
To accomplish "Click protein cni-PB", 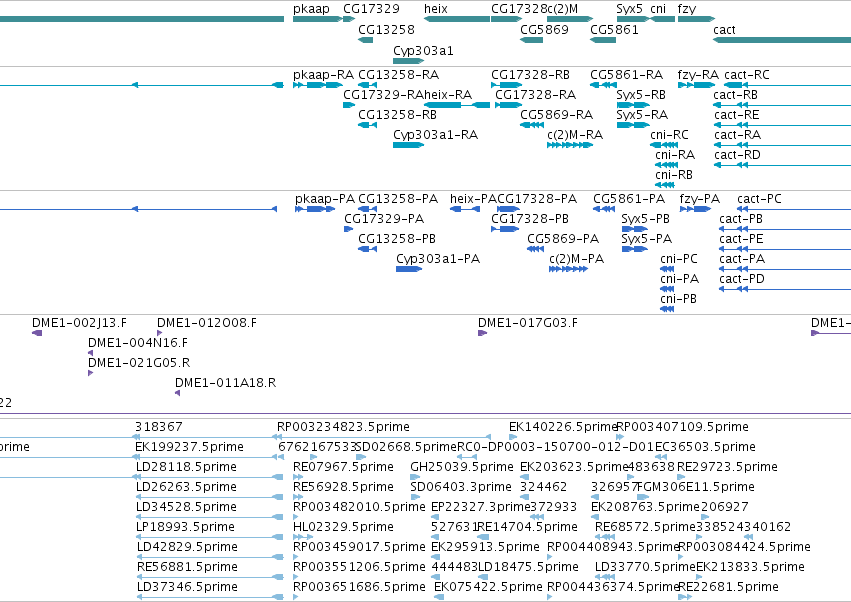I will click(678, 299).
